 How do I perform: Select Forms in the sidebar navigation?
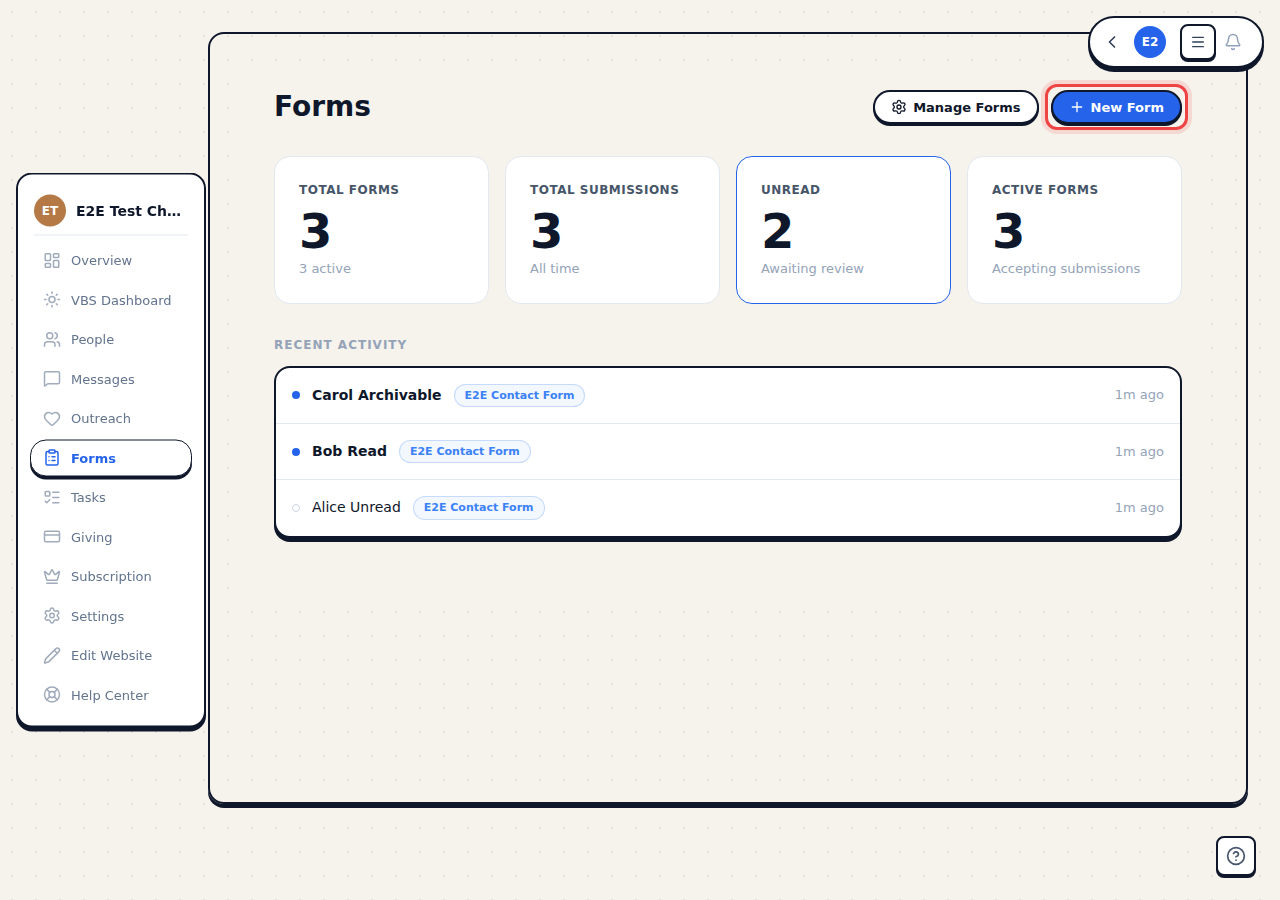(92, 458)
